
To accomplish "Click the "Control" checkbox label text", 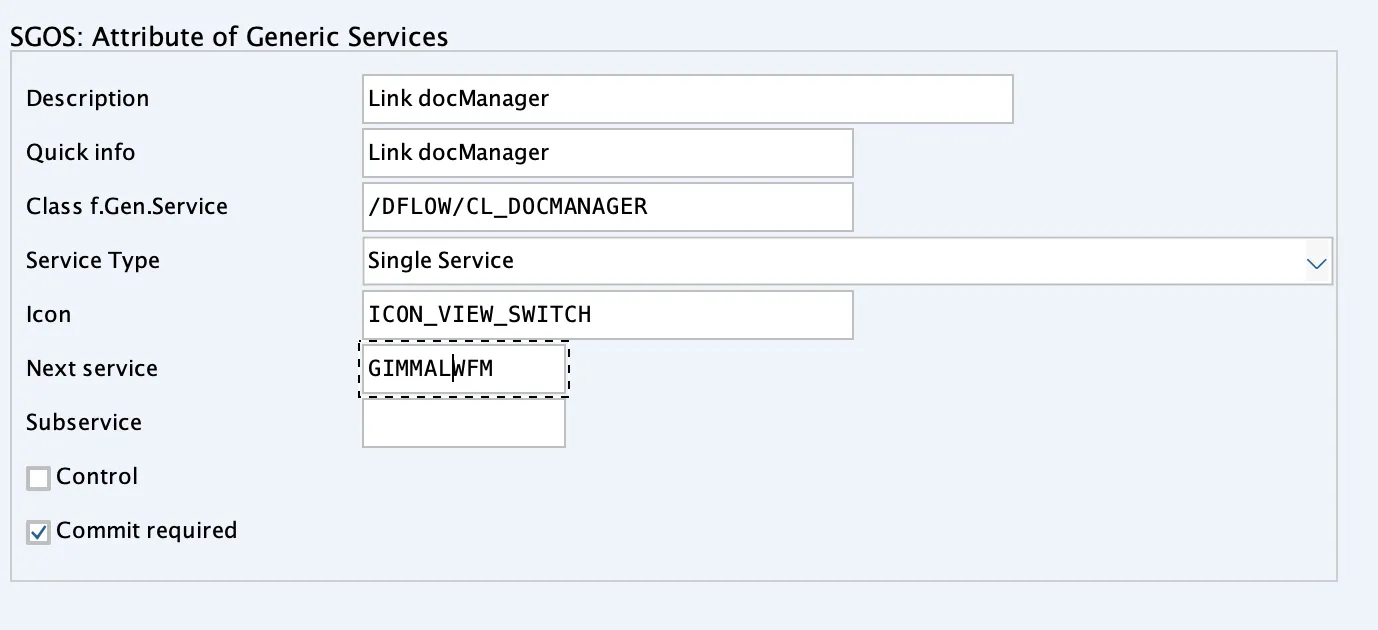I will [97, 477].
